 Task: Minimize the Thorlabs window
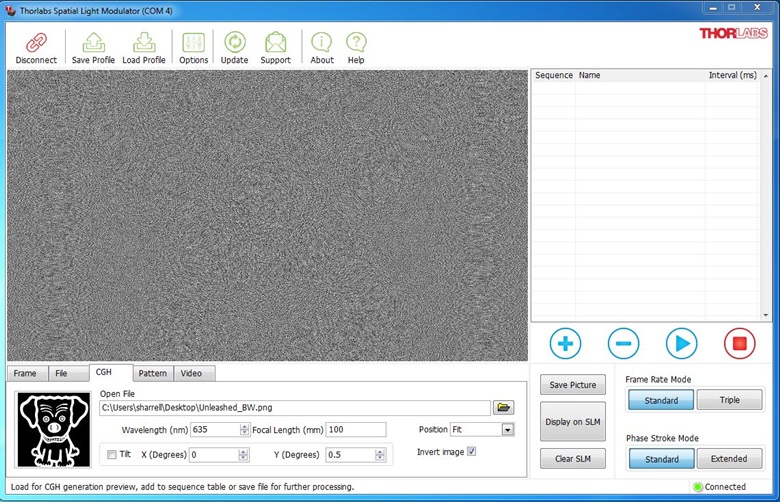[713, 7]
